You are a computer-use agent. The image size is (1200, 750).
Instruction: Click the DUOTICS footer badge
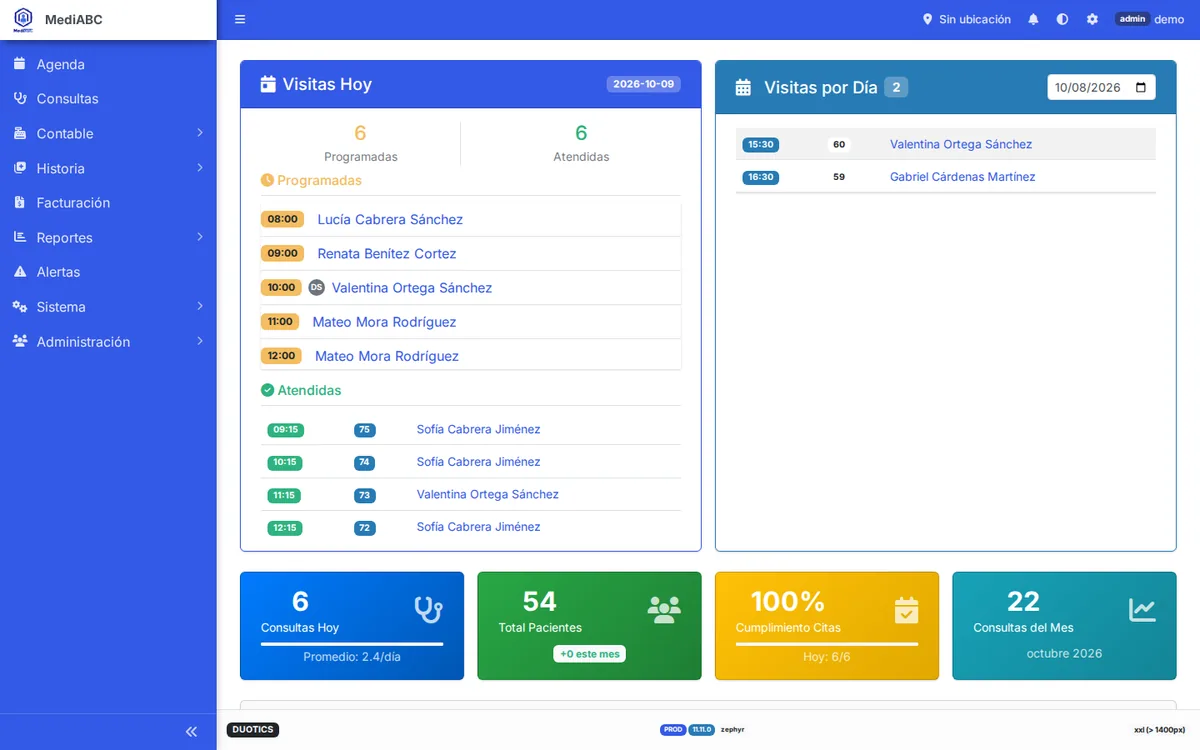[253, 730]
